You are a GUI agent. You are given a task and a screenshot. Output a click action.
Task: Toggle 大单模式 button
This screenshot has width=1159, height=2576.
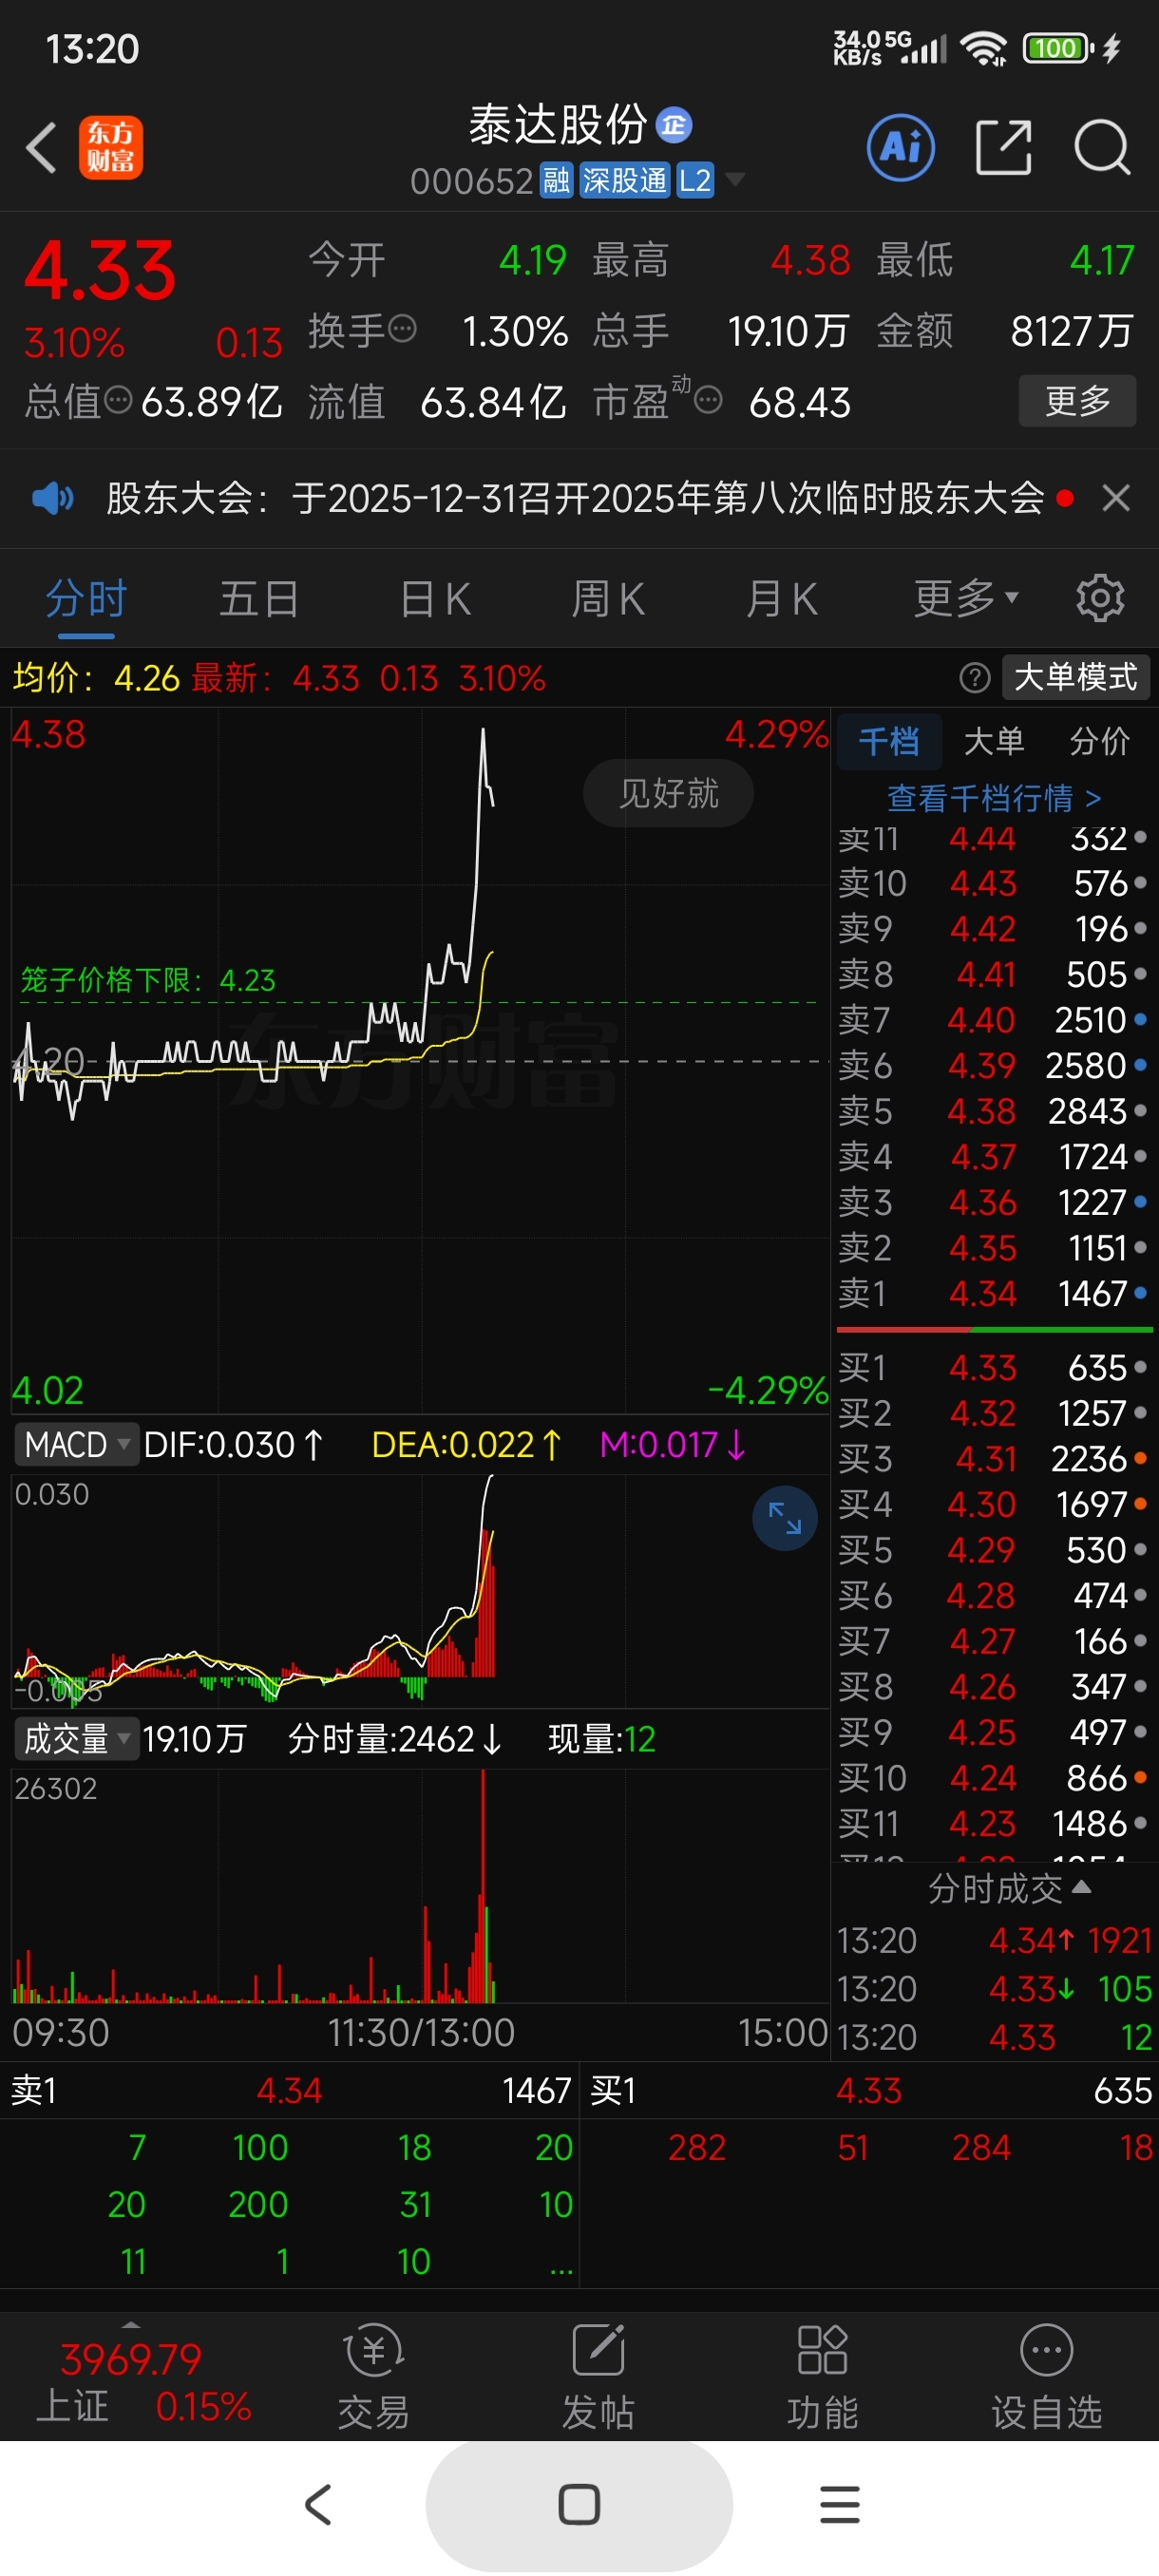click(1076, 678)
